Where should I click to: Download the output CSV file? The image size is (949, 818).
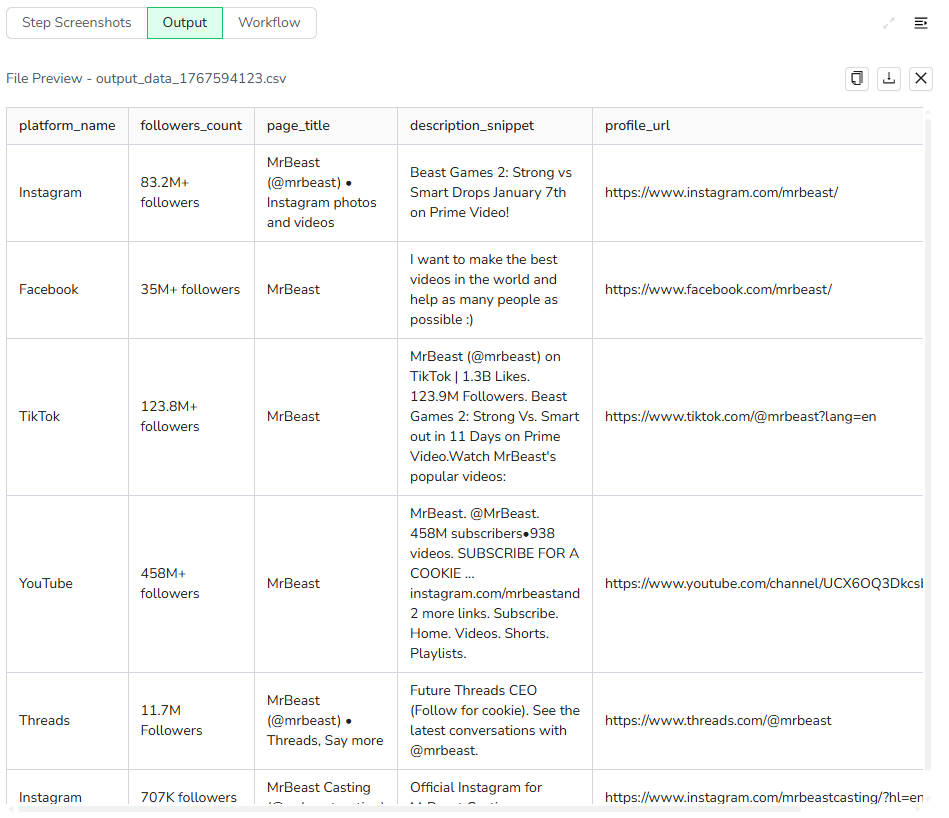click(x=889, y=78)
